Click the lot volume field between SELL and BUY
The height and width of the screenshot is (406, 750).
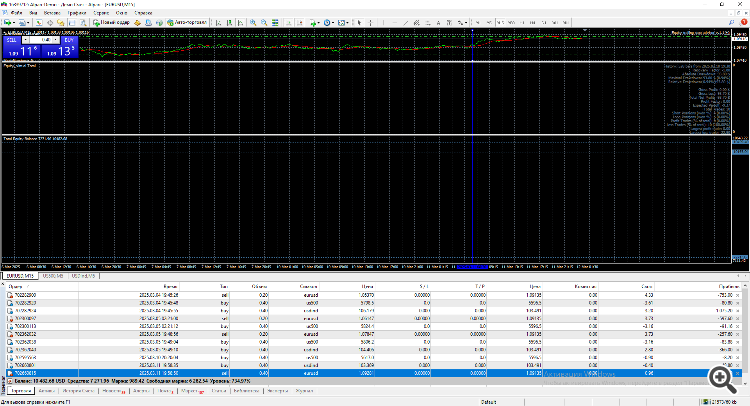point(40,42)
